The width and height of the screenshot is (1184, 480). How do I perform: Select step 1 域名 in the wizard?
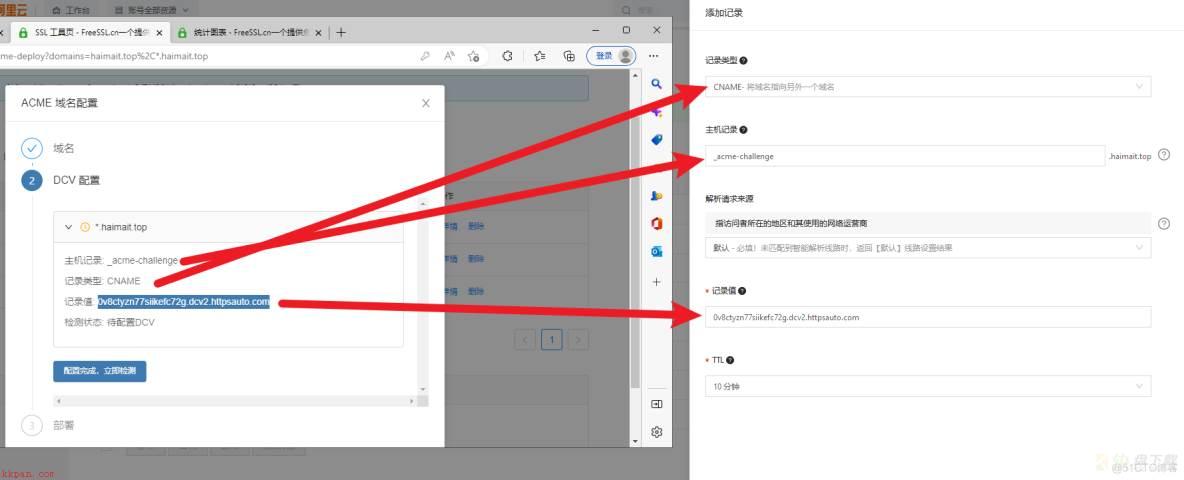(48, 149)
